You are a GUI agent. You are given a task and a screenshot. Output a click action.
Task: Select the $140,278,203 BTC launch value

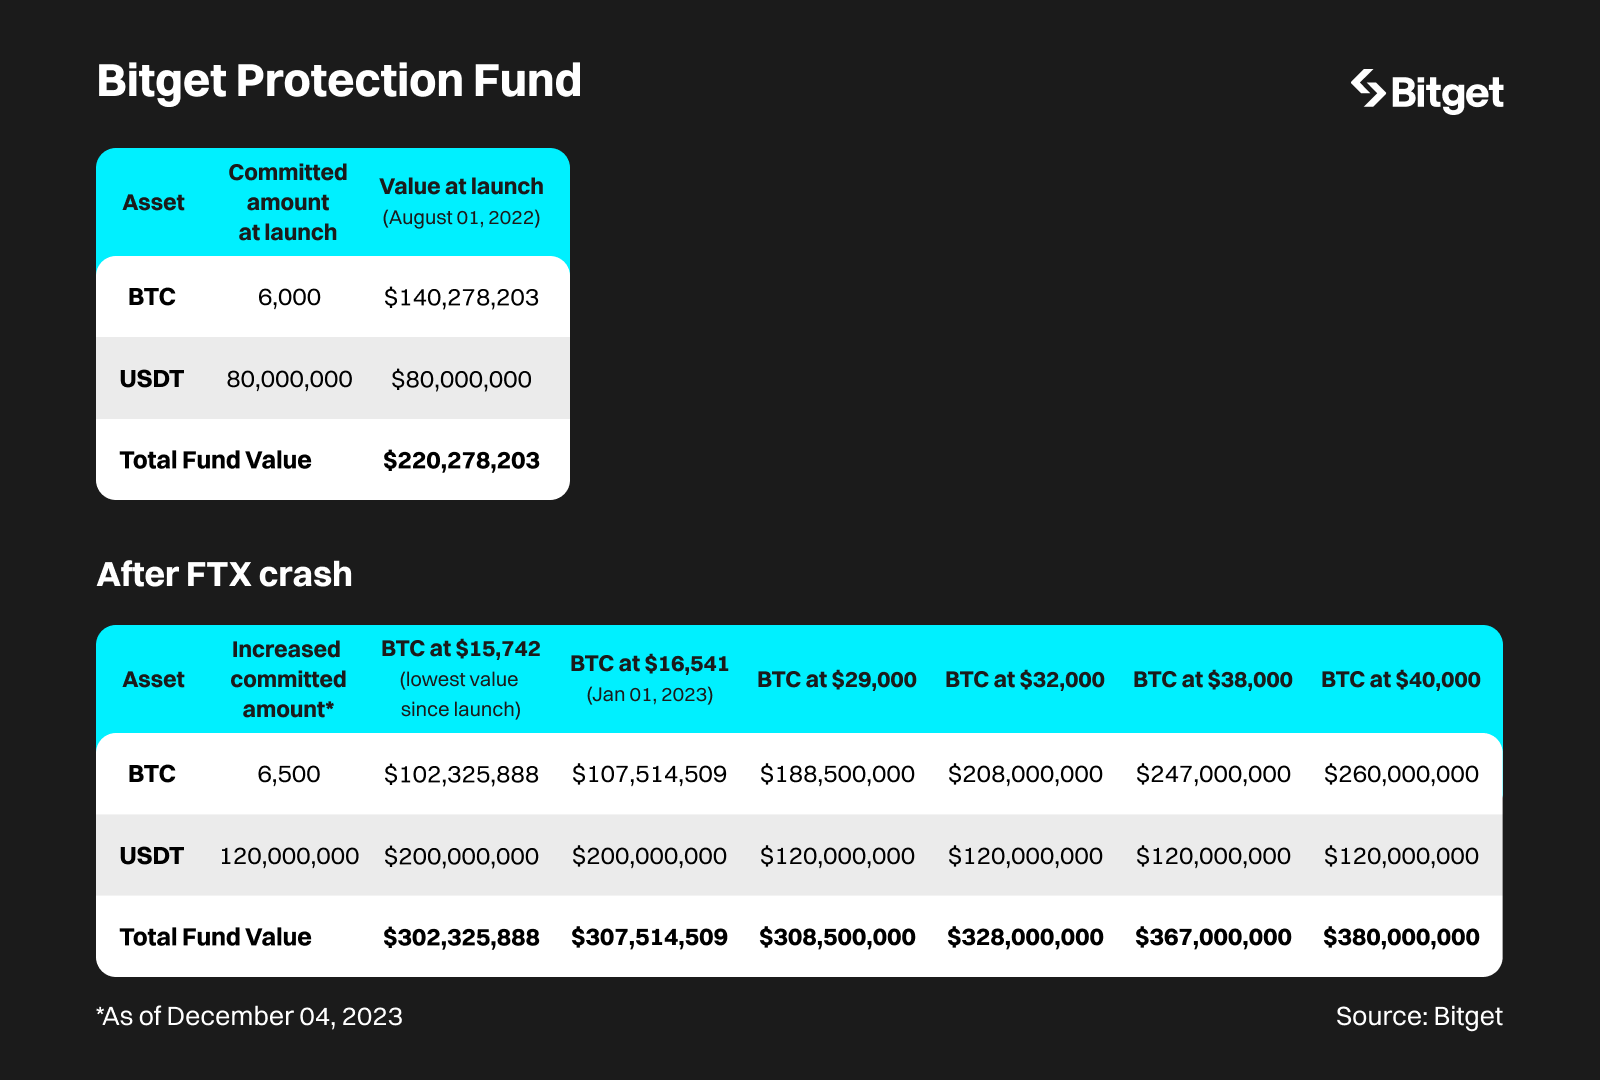point(461,297)
